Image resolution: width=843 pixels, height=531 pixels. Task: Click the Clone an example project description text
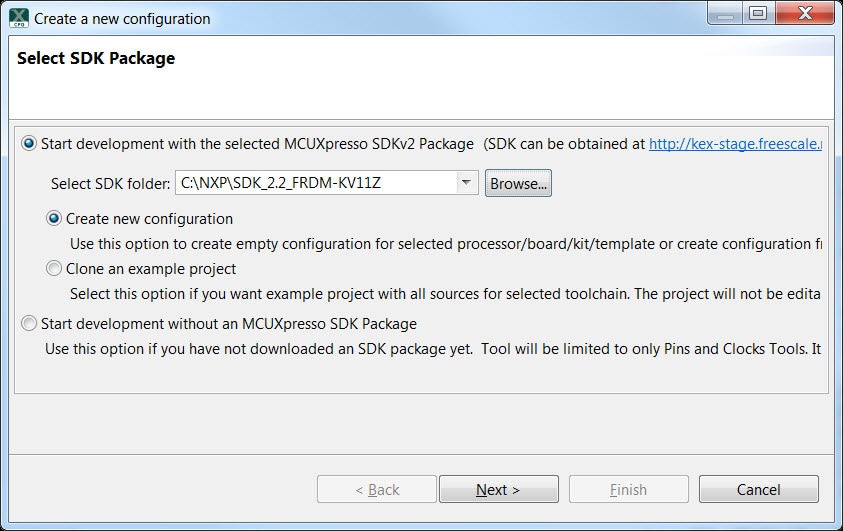[x=445, y=294]
